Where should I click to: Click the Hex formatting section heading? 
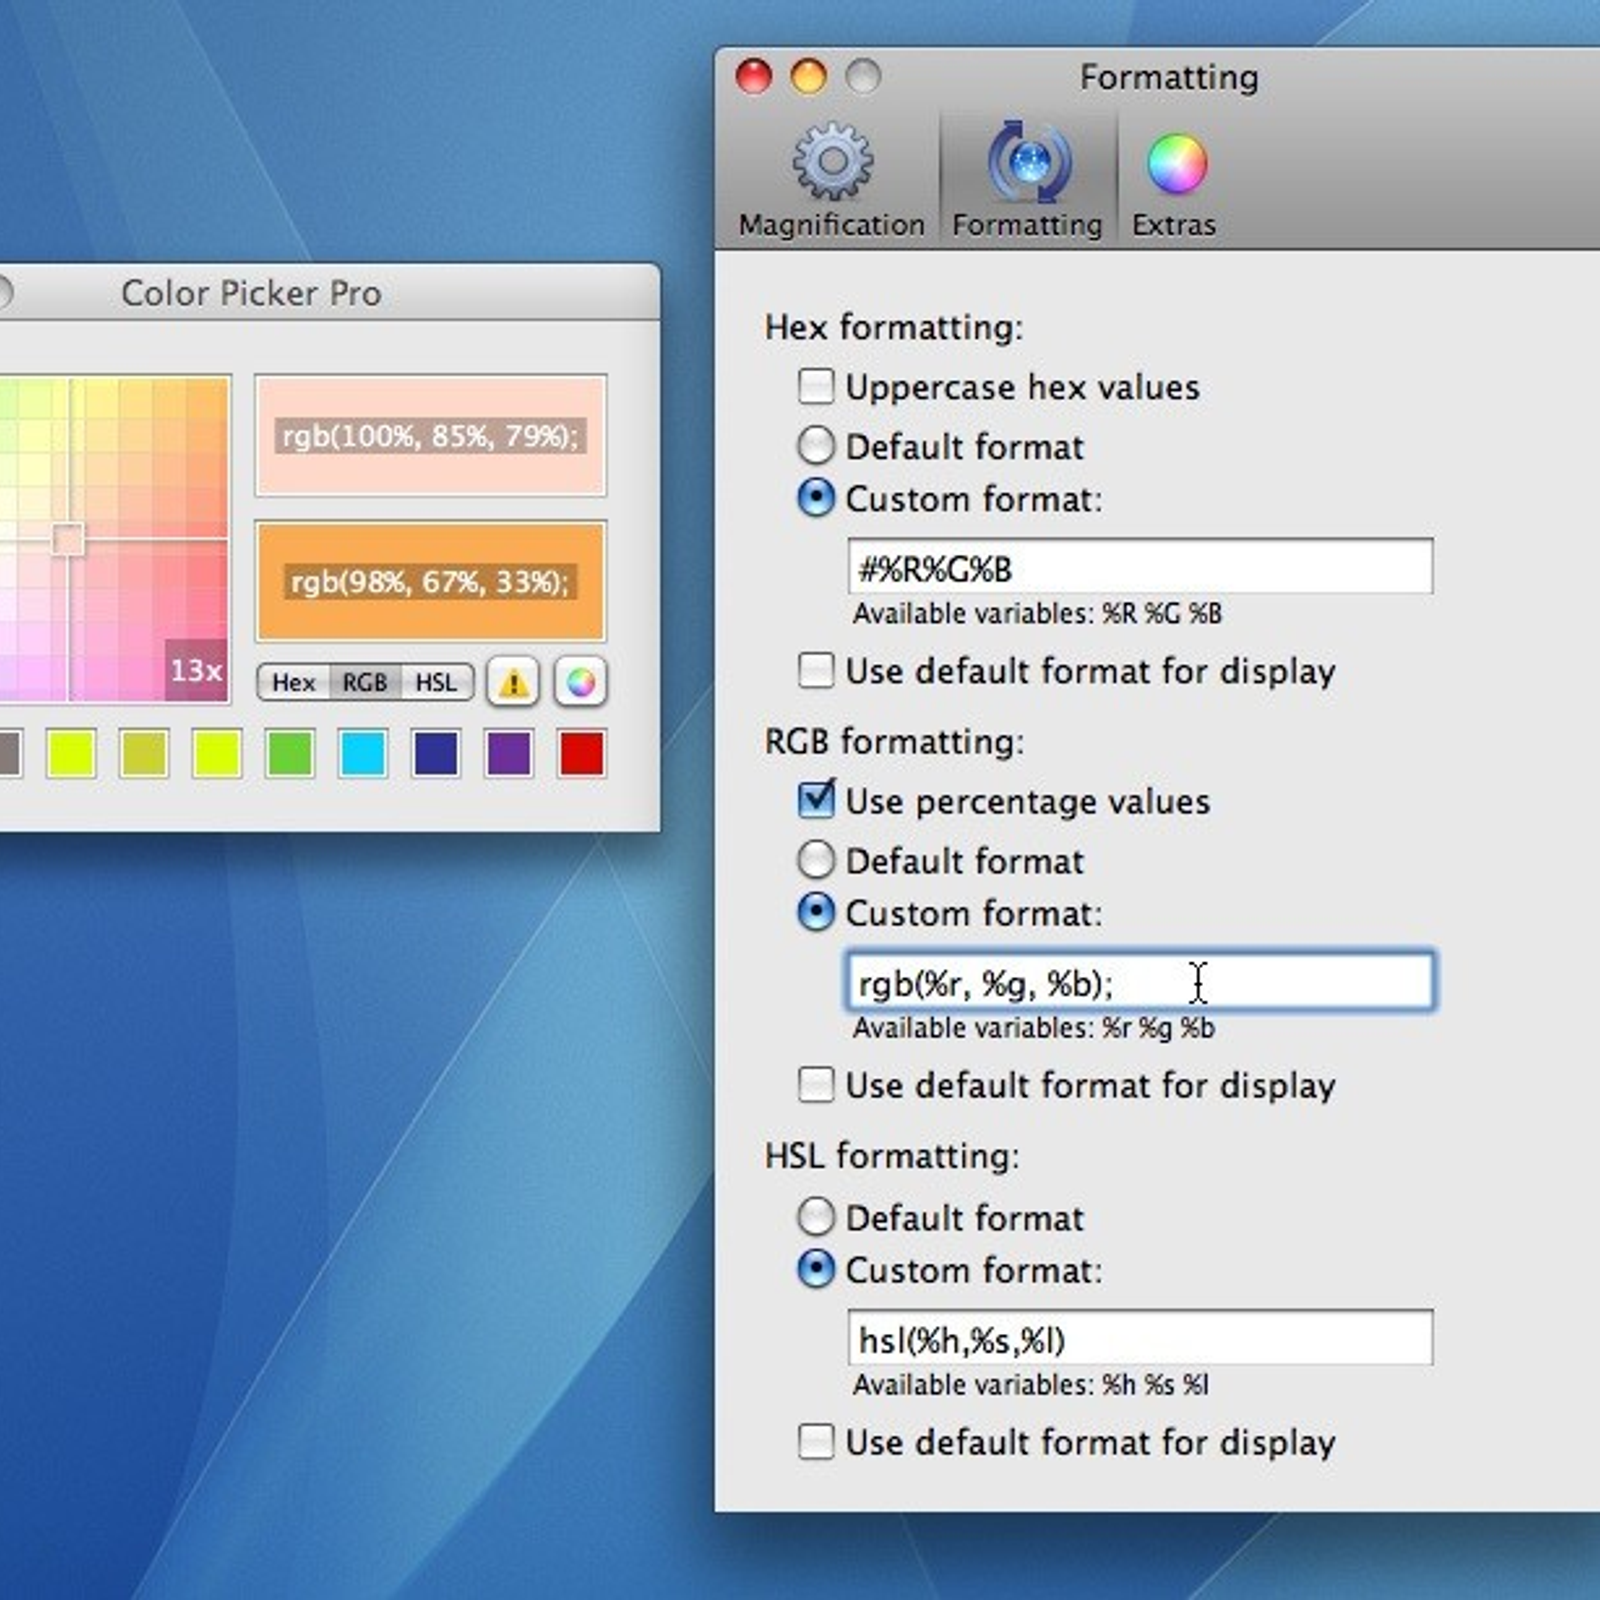(x=894, y=327)
